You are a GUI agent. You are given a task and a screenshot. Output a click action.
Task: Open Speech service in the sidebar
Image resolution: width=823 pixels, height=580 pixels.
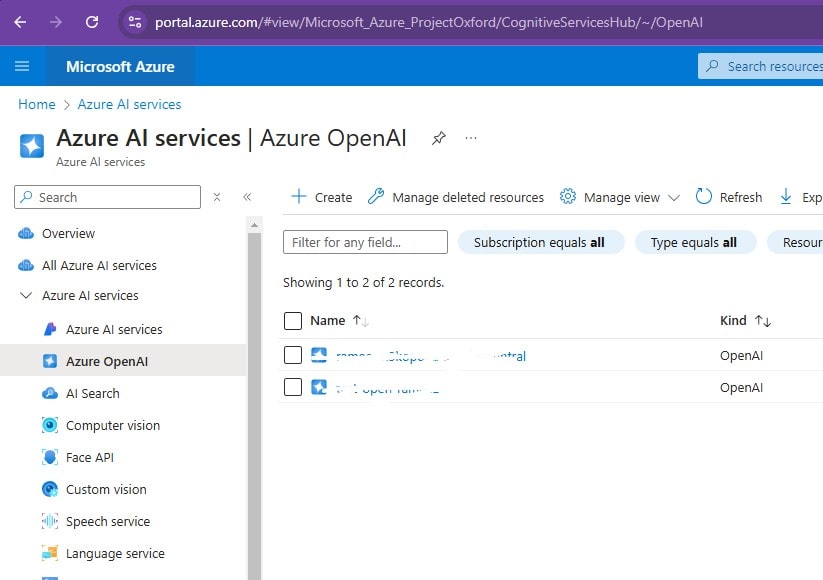coord(108,522)
